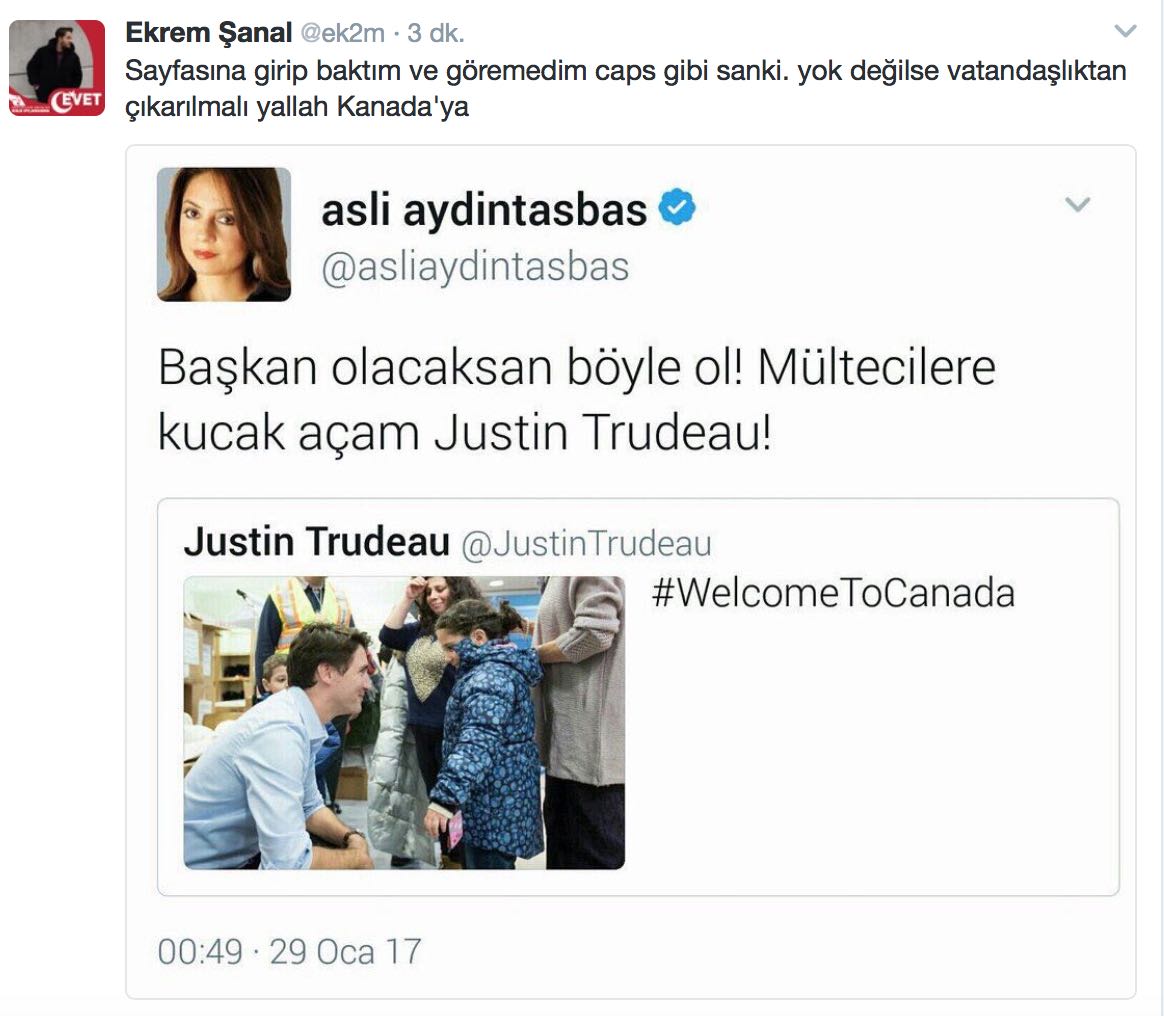Screen dimensions: 1164x1016
Task: Open asli aydintasbas profile photo
Action: pyautogui.click(x=224, y=235)
